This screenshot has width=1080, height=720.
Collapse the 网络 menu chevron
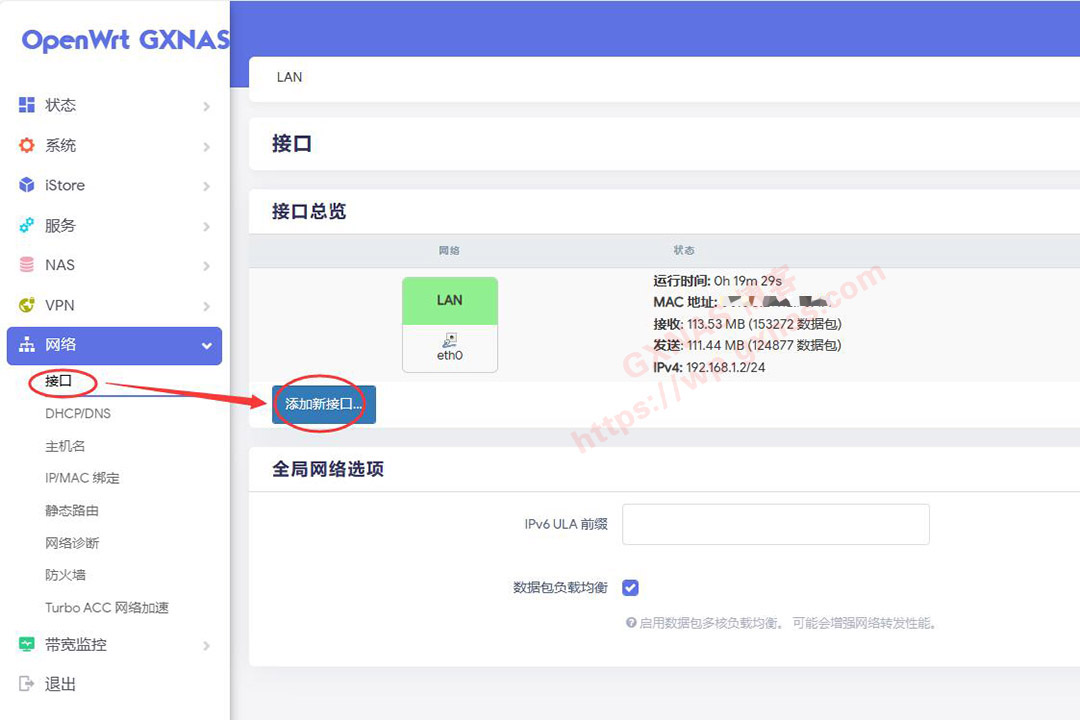(206, 346)
